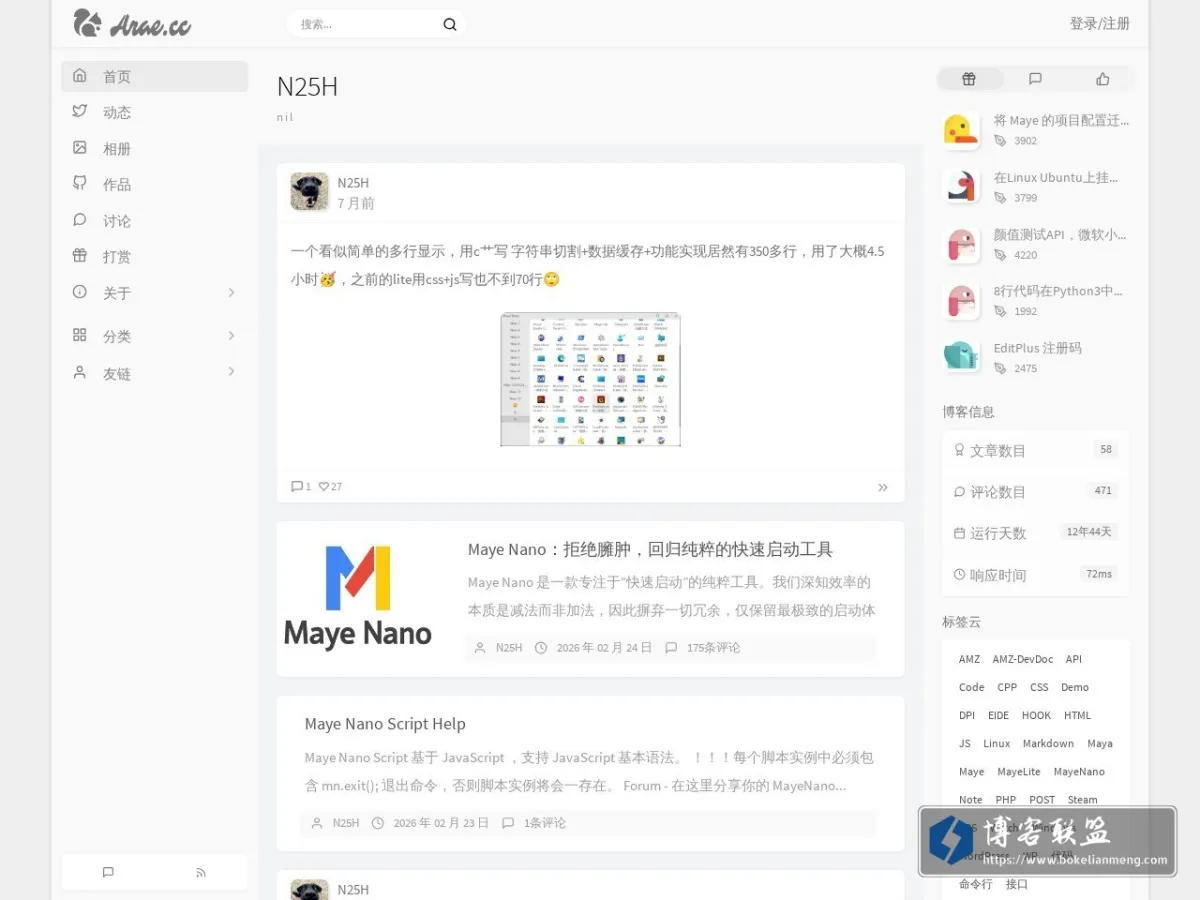Click the grid icon beside 分类
The width and height of the screenshot is (1200, 900).
pos(80,335)
